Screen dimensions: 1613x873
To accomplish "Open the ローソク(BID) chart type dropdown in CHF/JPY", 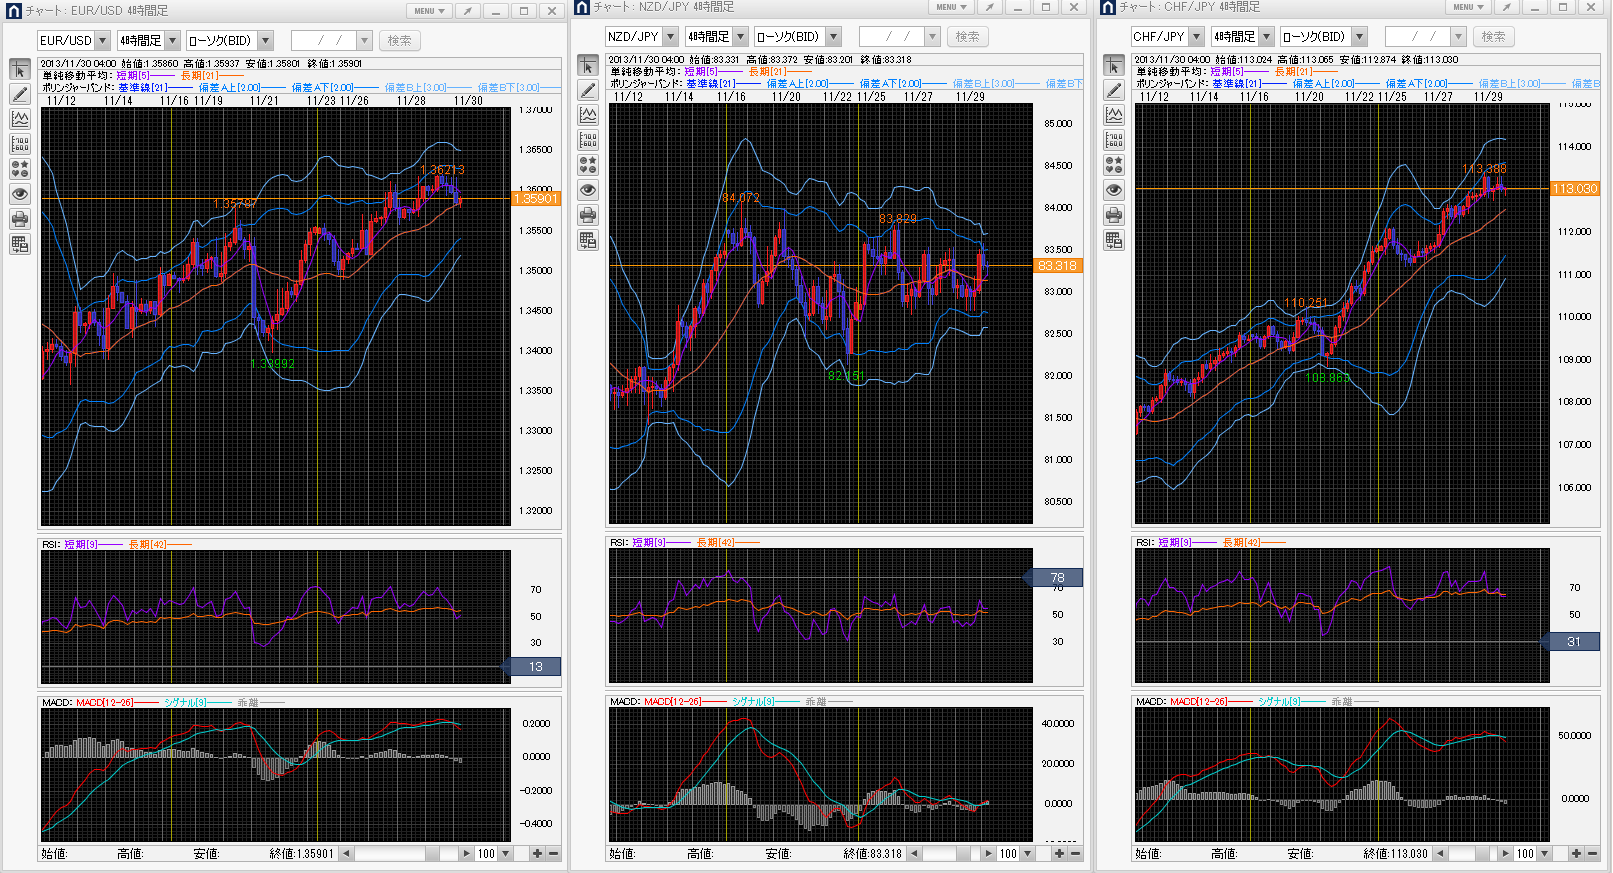I will (1359, 37).
